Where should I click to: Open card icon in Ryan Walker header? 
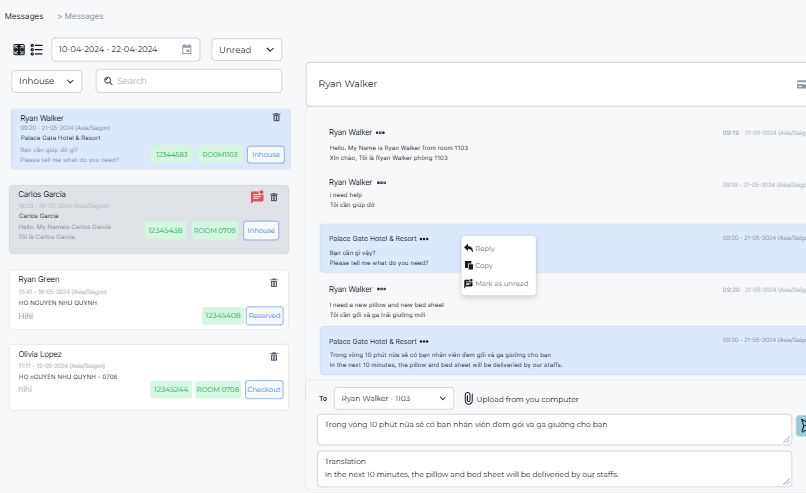[x=801, y=84]
